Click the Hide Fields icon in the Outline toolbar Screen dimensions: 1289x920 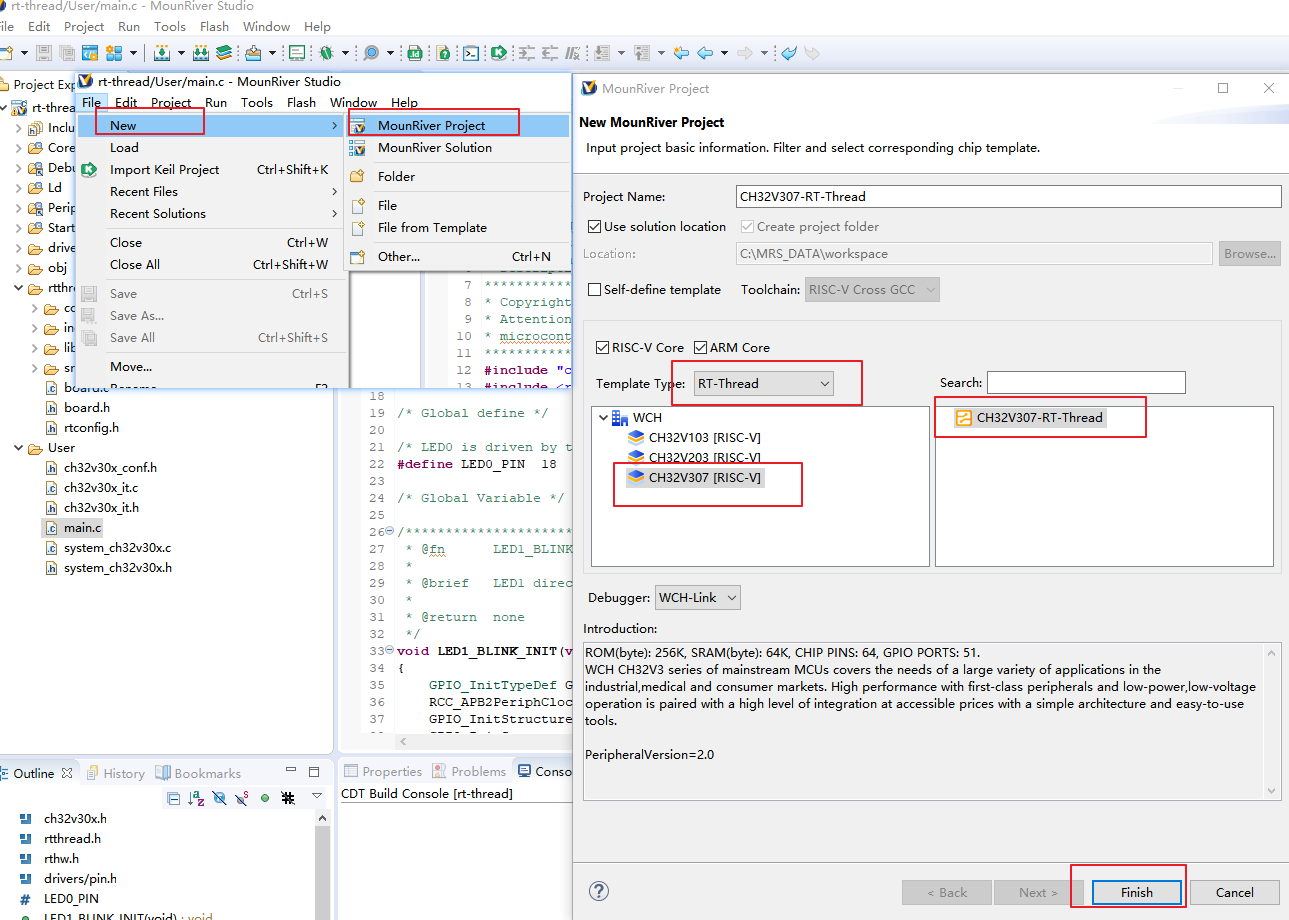pyautogui.click(x=219, y=798)
